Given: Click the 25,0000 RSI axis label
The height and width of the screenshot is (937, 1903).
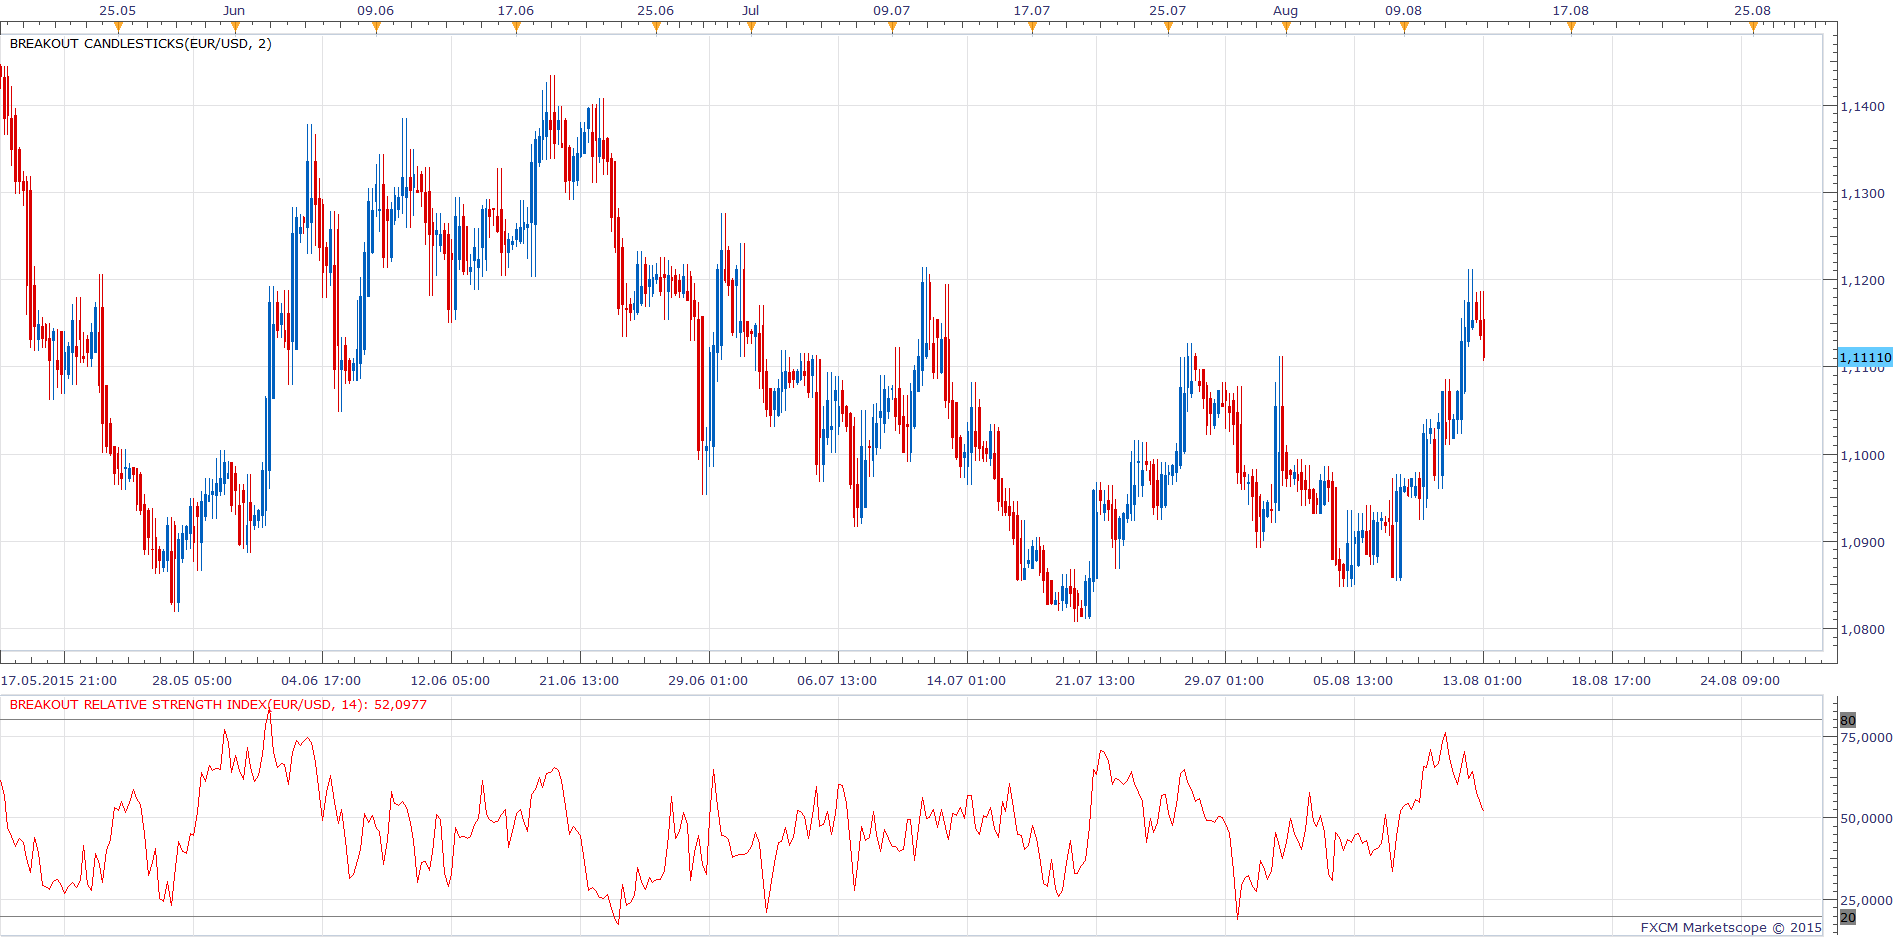Looking at the screenshot, I should 1866,900.
